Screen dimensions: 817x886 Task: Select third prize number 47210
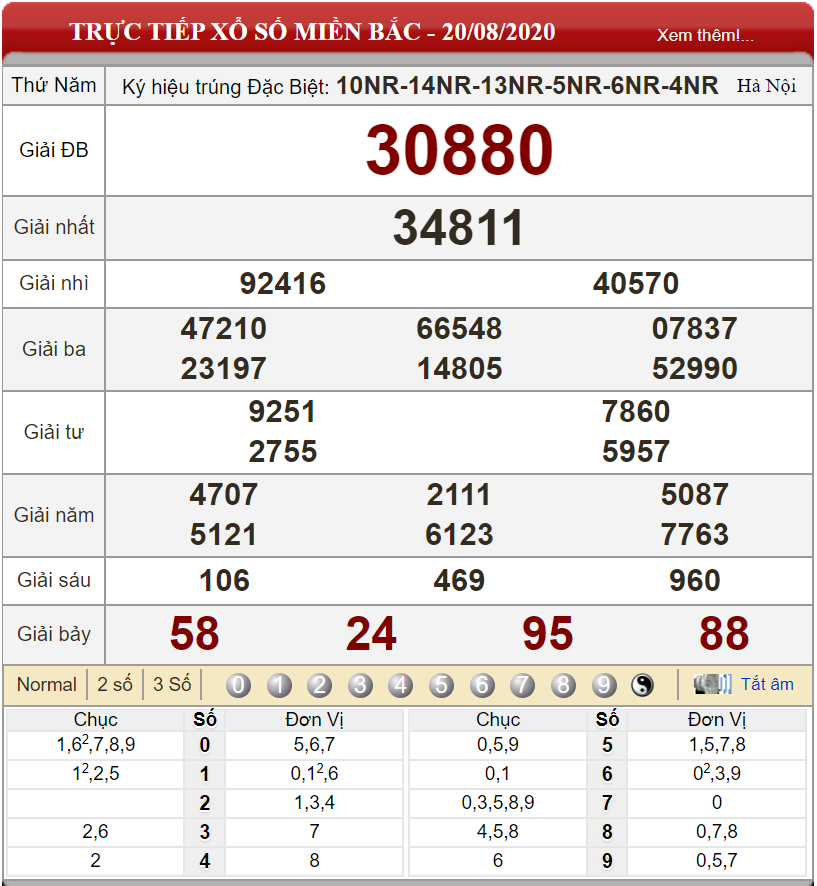click(224, 328)
